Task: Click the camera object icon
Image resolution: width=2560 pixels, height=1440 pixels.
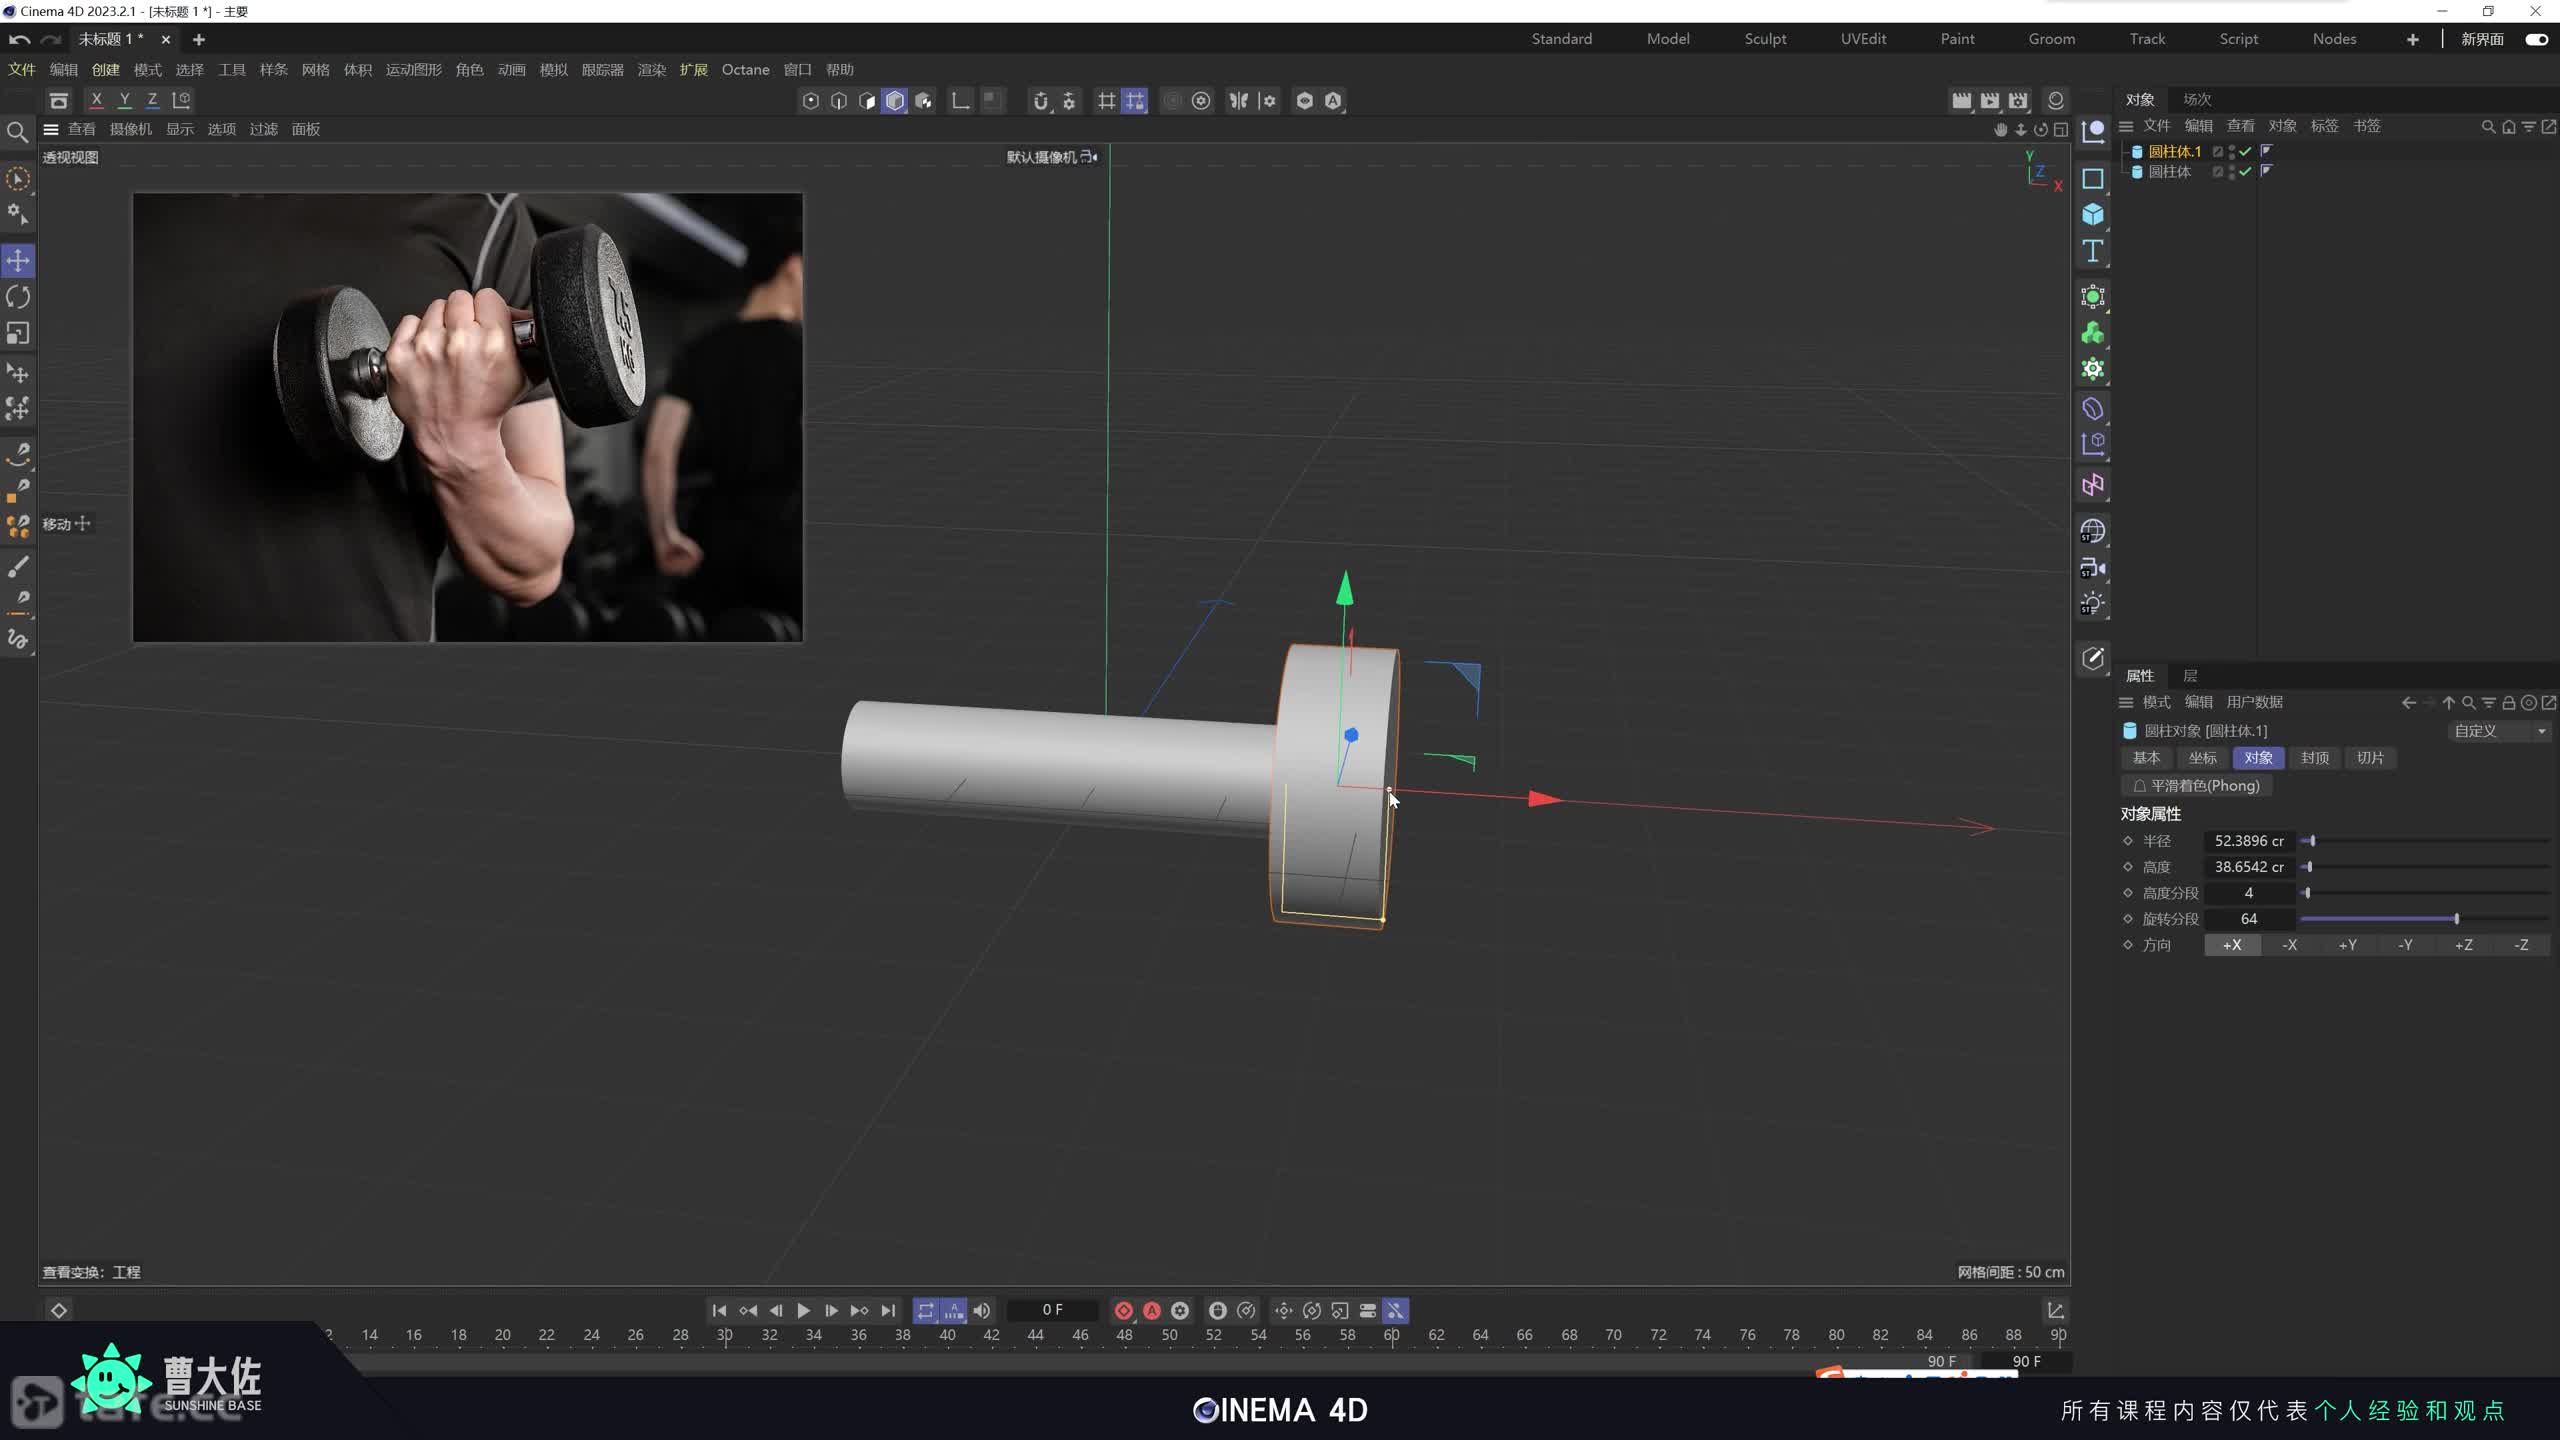Action: pos(2092,568)
